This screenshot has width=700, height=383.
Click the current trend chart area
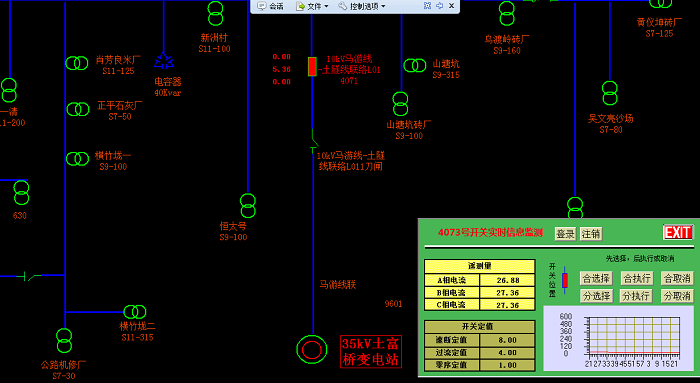coord(618,338)
